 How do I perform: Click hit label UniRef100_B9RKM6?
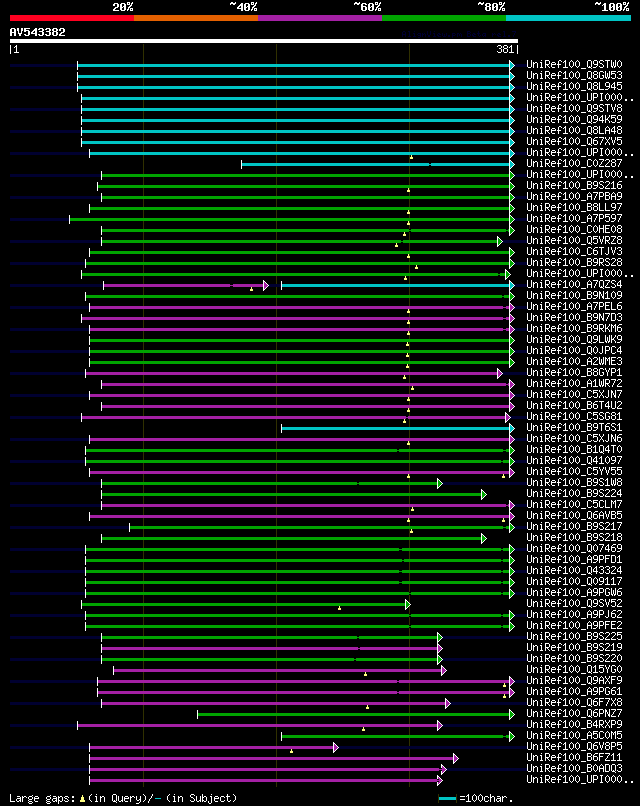pos(574,328)
